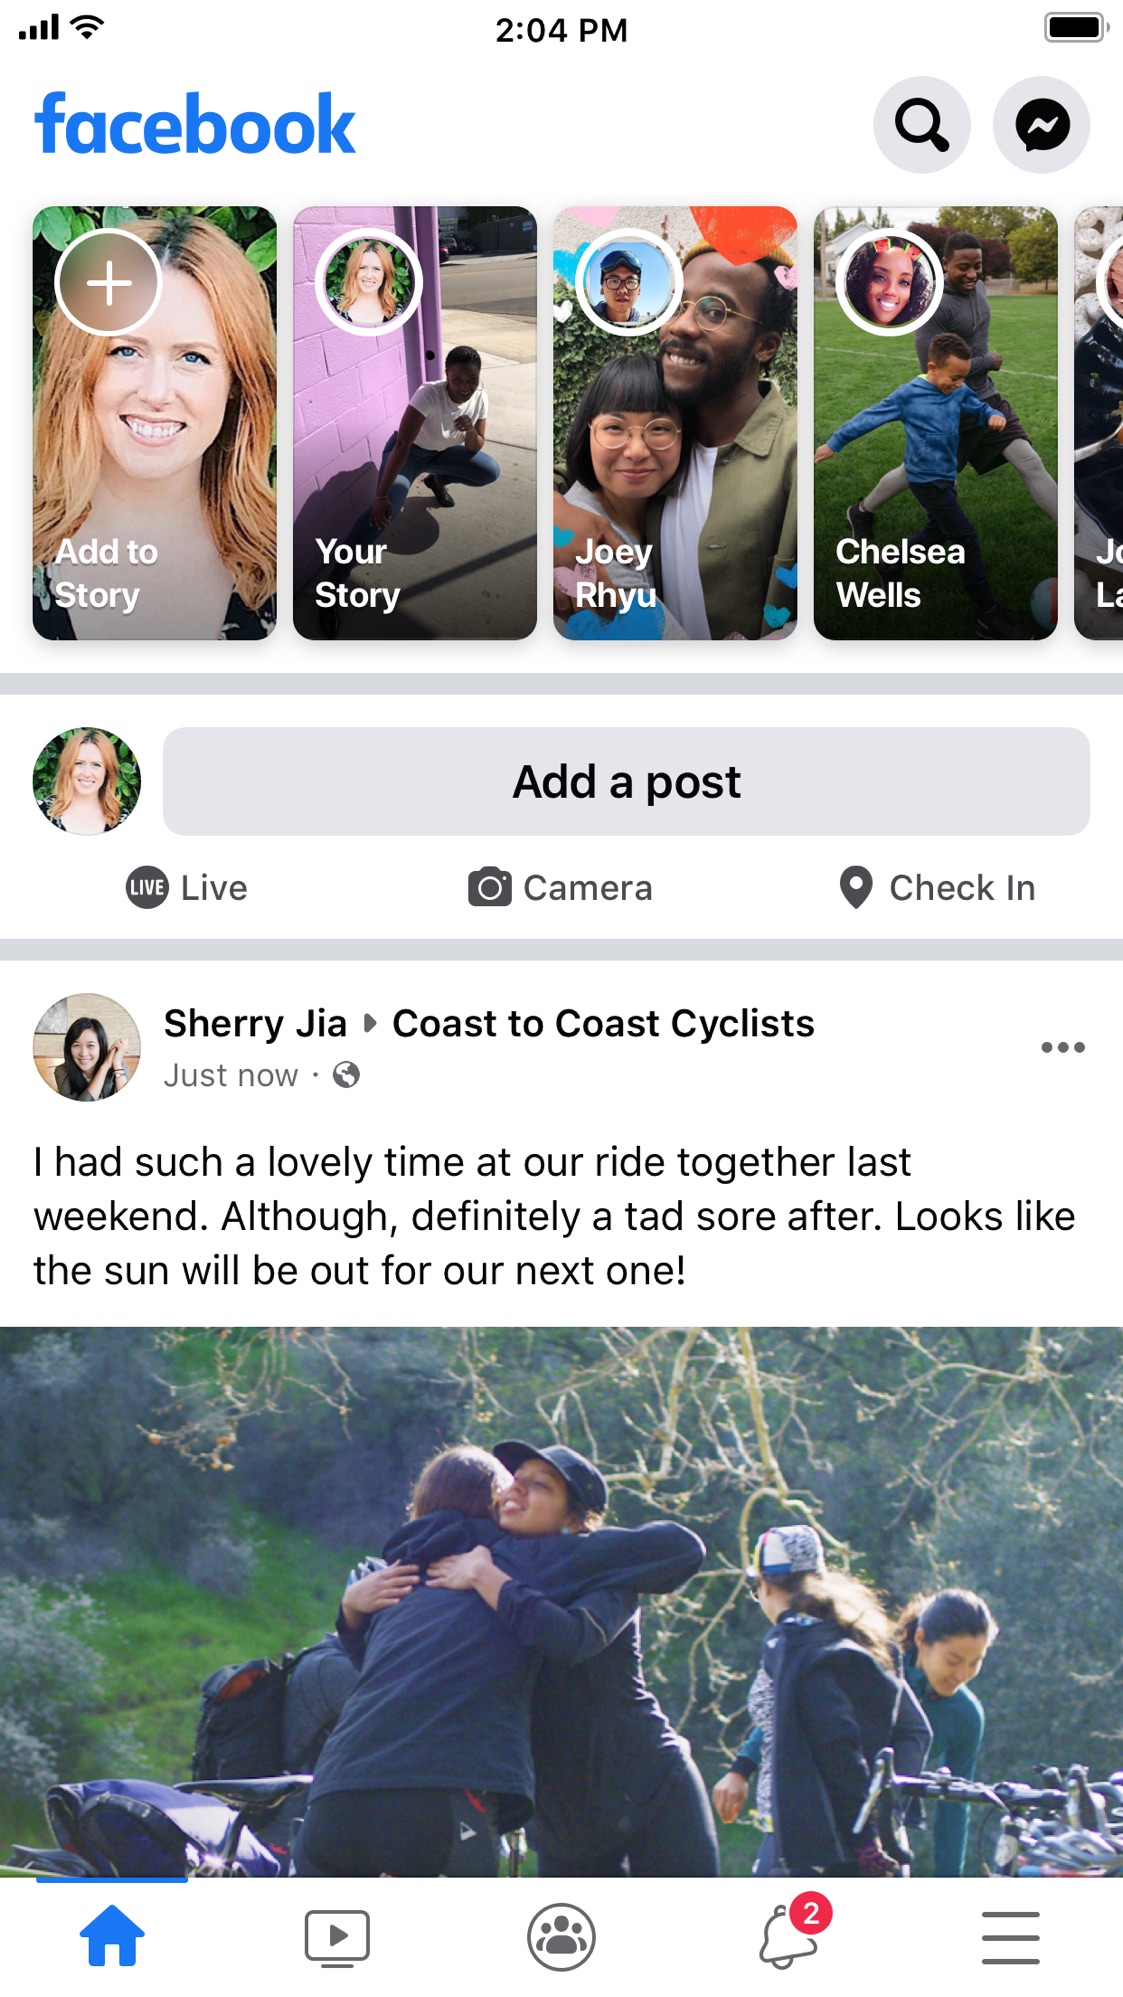The height and width of the screenshot is (1997, 1123).
Task: Open Facebook search
Action: 921,125
